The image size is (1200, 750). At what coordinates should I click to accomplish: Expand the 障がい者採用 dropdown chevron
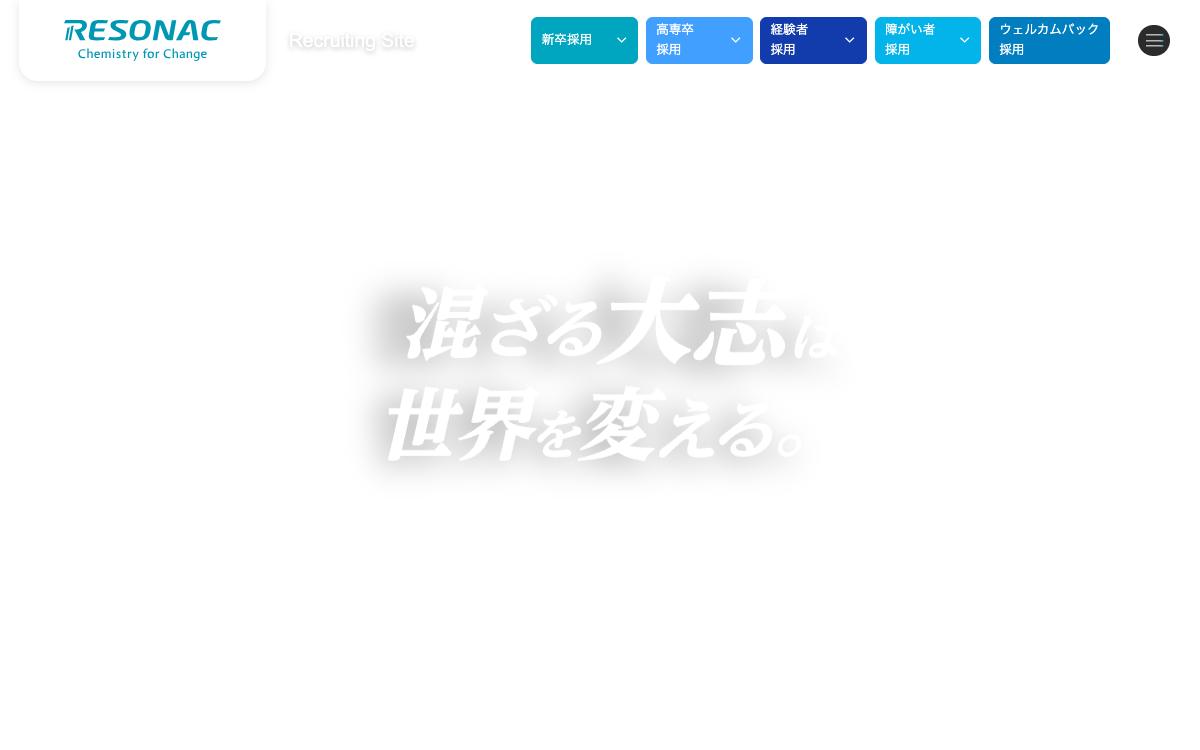click(x=964, y=40)
